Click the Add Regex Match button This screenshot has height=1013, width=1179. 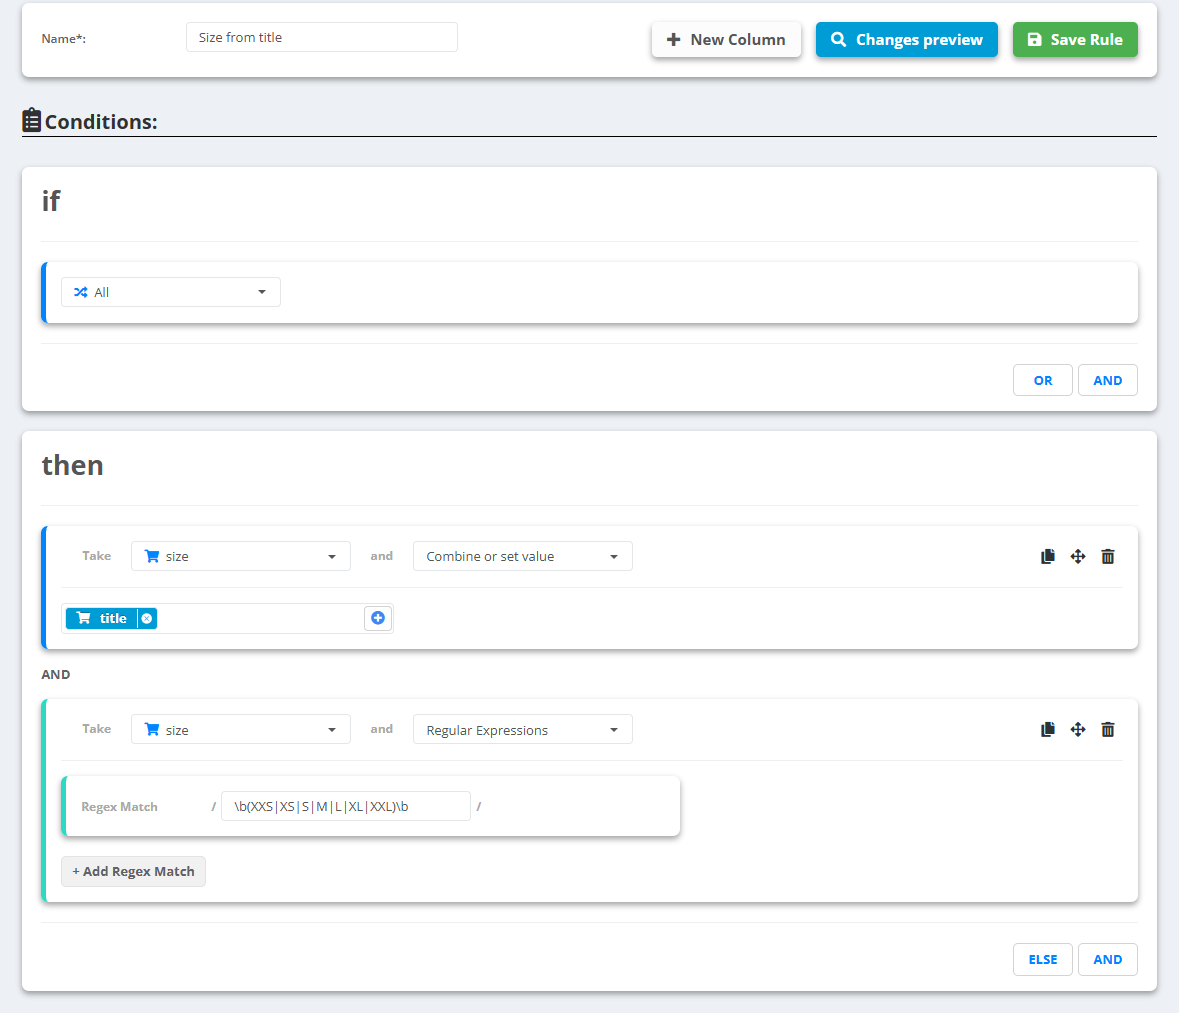coord(133,872)
